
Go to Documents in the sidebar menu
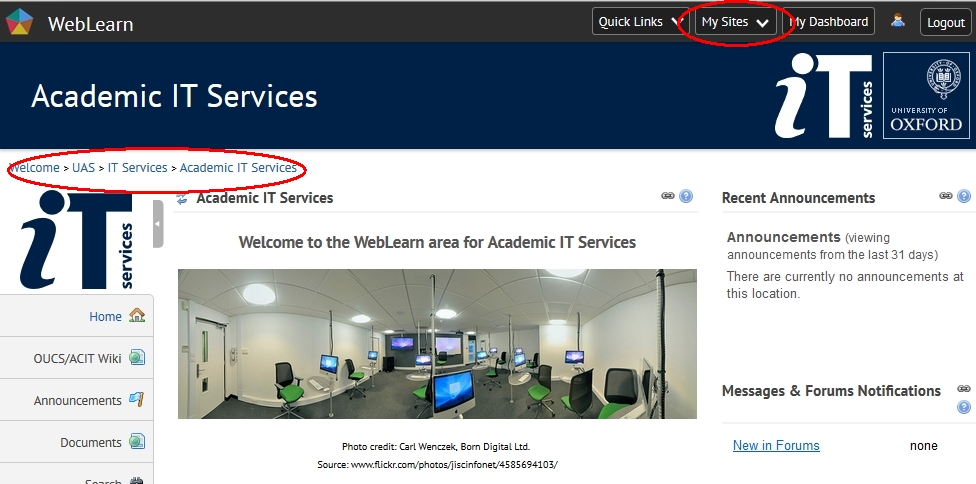tap(92, 442)
